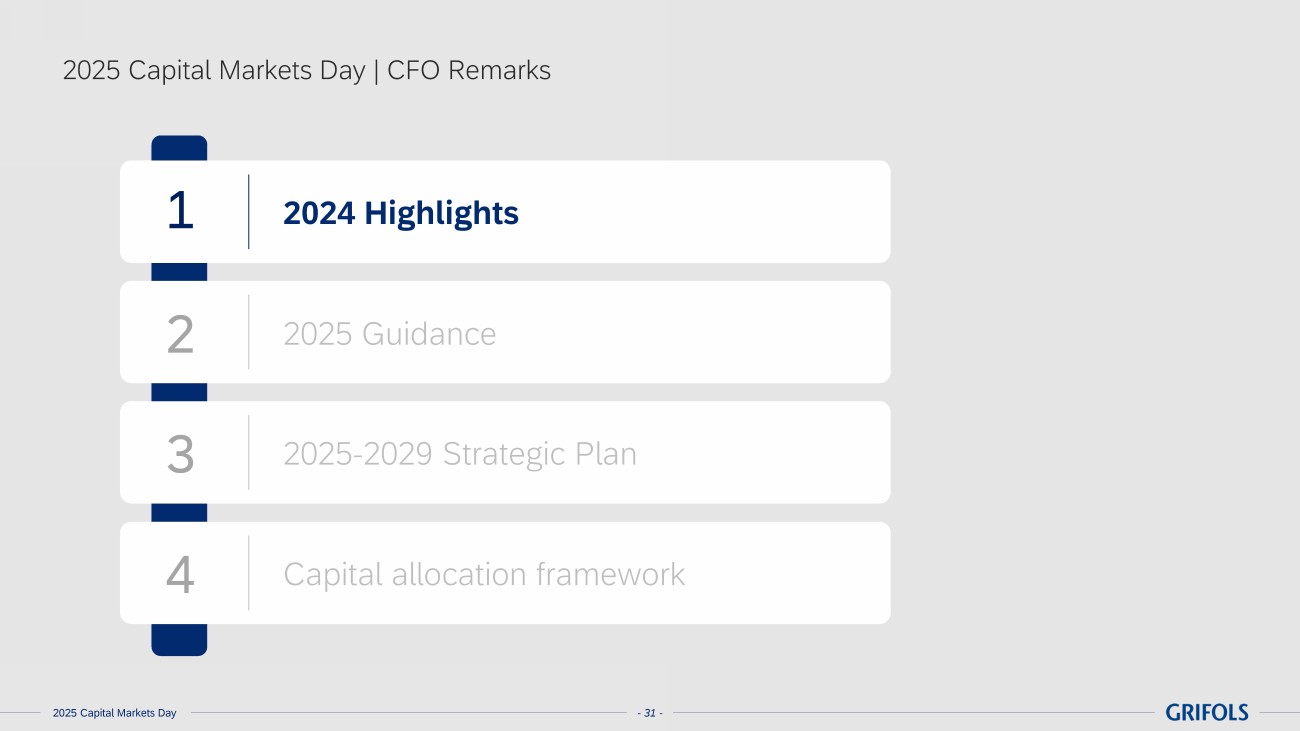Click the blue bar end below card 4
The height and width of the screenshot is (731, 1300).
(179, 639)
